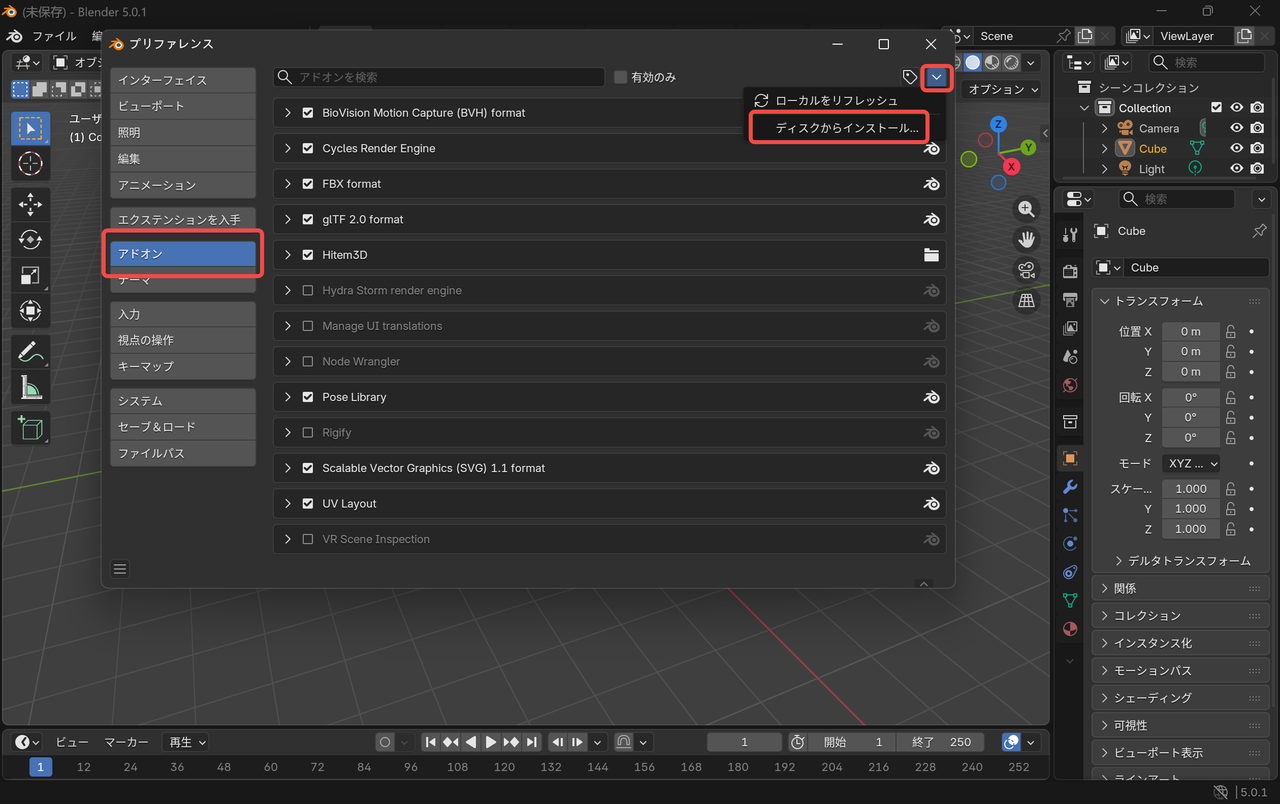Check the 有効のみ filter checkbox
This screenshot has width=1280, height=804.
pyautogui.click(x=621, y=77)
